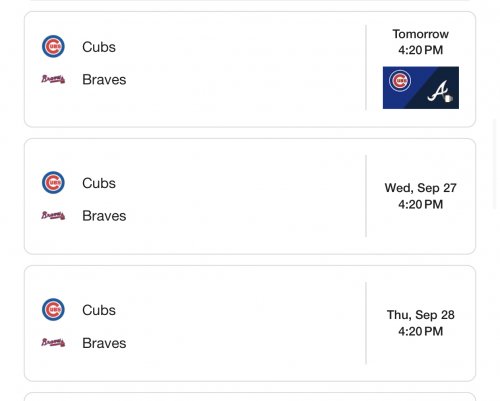
Task: Click the Braves logo in the Sep 28 game
Action: (x=53, y=343)
